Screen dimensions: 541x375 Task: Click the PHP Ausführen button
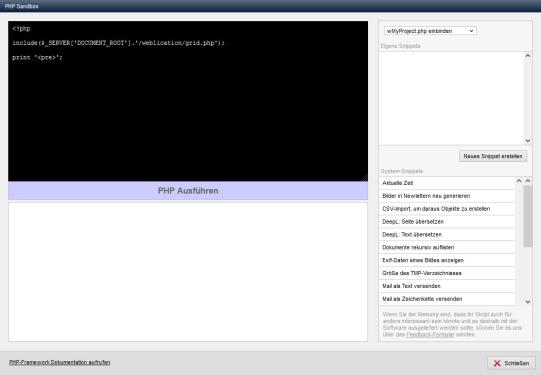[188, 191]
